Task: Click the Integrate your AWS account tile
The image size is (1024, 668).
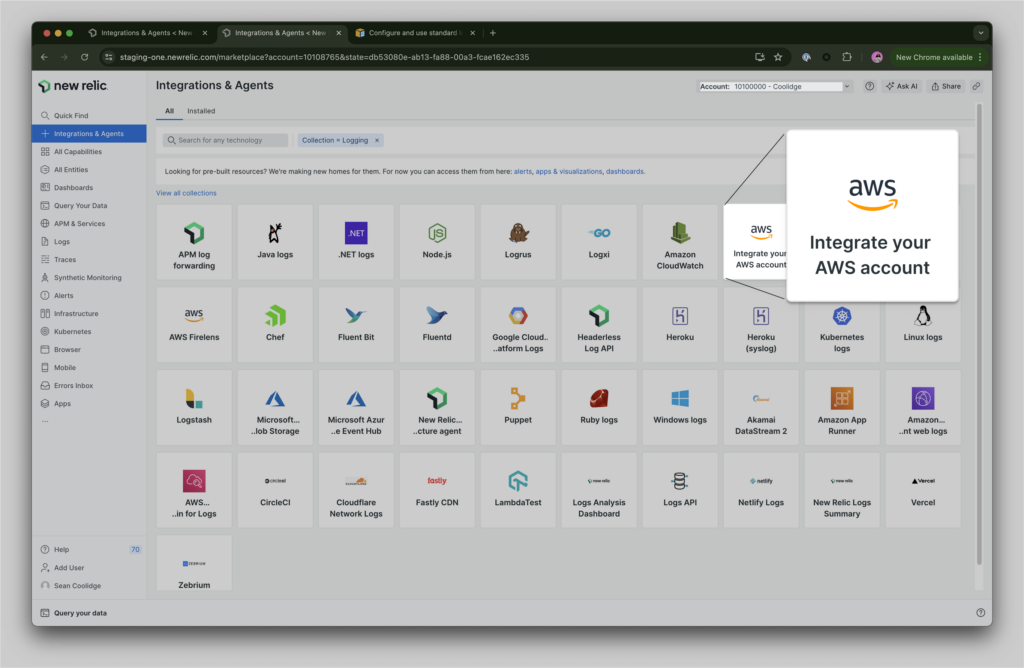Action: pyautogui.click(x=756, y=242)
